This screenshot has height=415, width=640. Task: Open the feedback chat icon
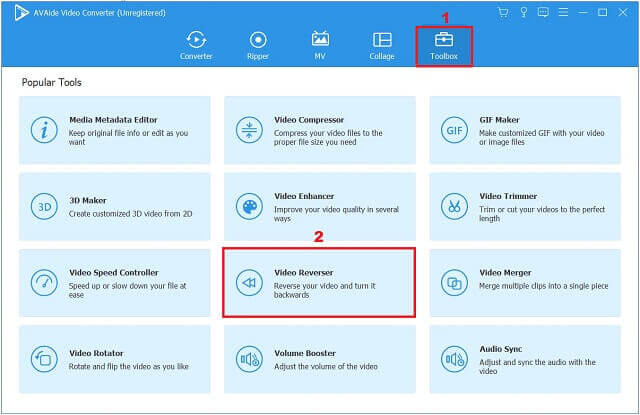(x=543, y=12)
